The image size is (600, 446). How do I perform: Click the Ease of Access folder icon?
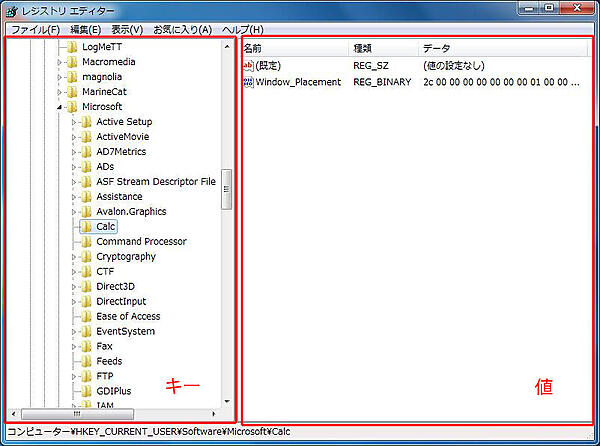(x=86, y=316)
